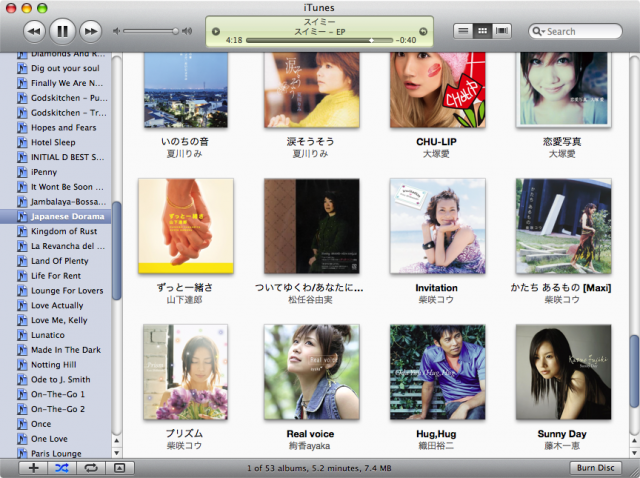640x478 pixels.
Task: Click playlist icon beside On-The-Go 1
Action: (22, 394)
